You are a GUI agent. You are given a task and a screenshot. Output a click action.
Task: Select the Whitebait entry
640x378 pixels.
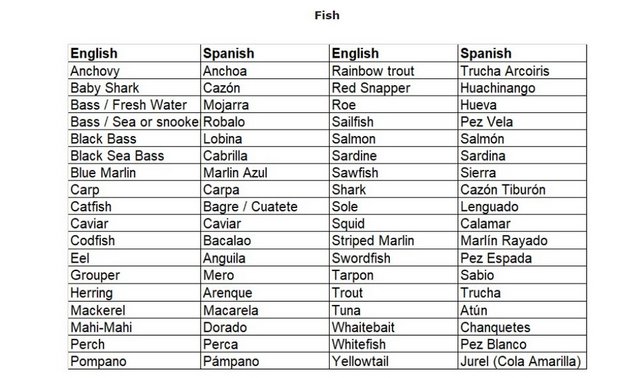coord(393,327)
